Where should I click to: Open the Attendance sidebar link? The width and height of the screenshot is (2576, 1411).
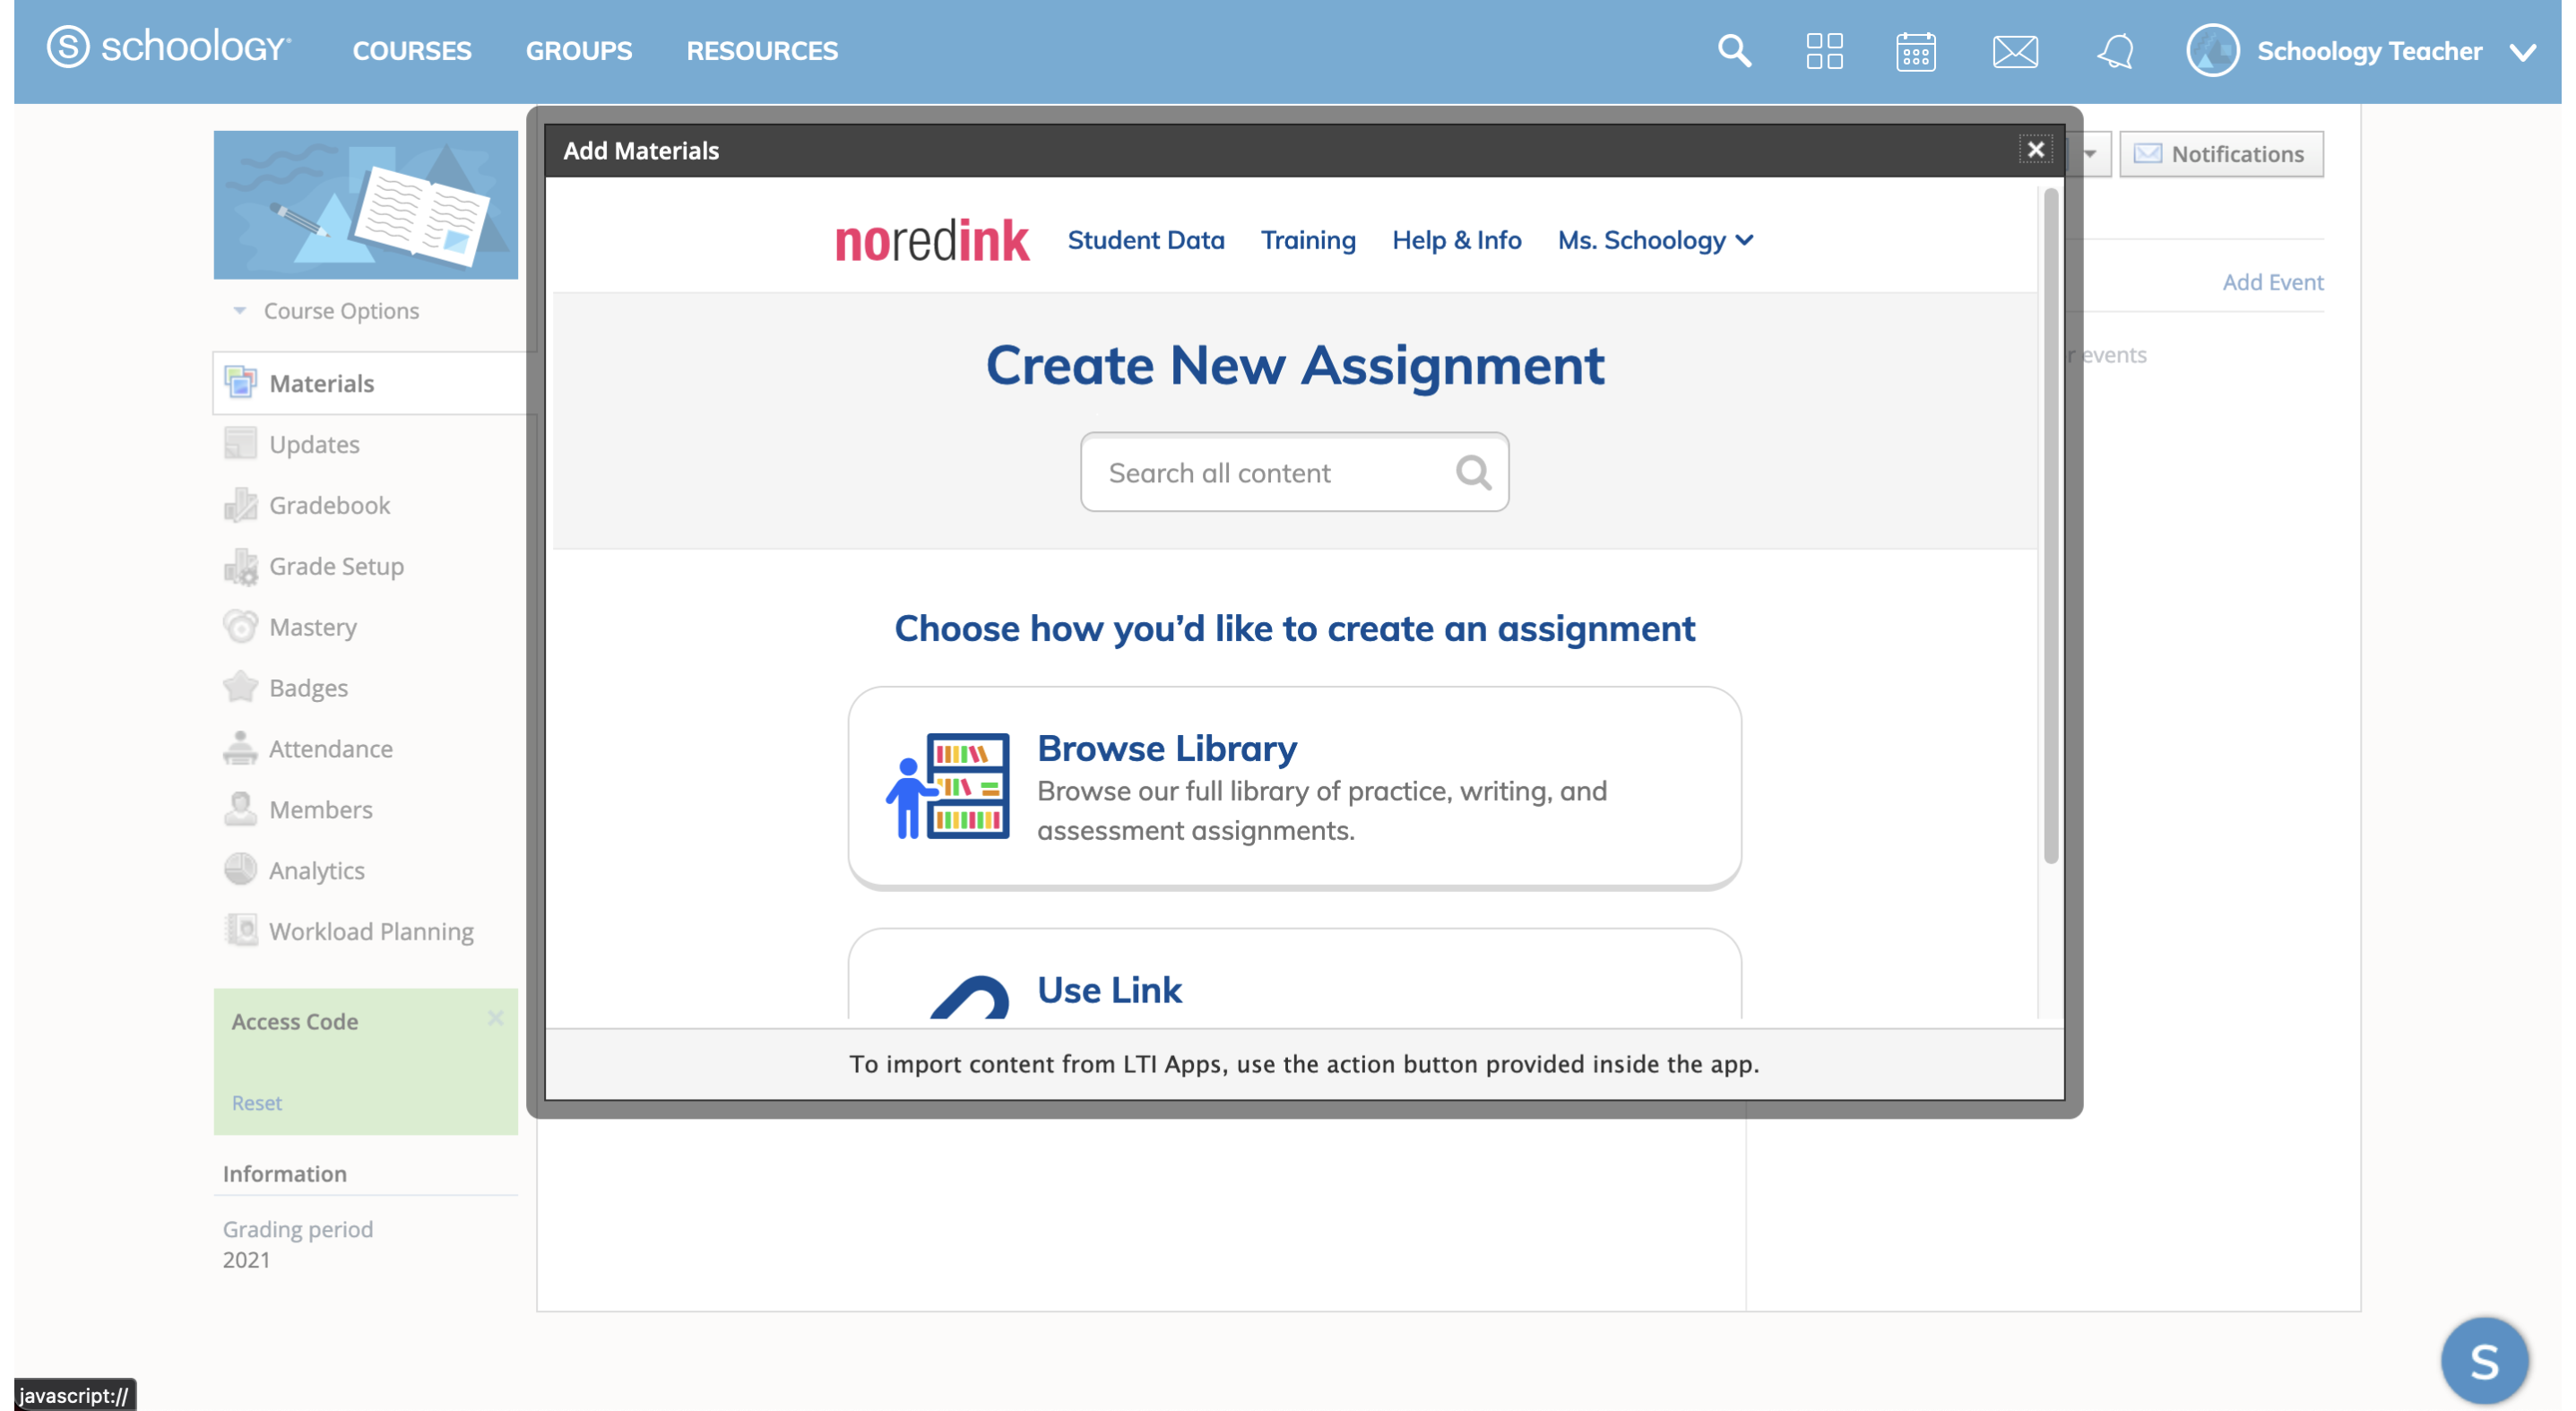click(330, 749)
